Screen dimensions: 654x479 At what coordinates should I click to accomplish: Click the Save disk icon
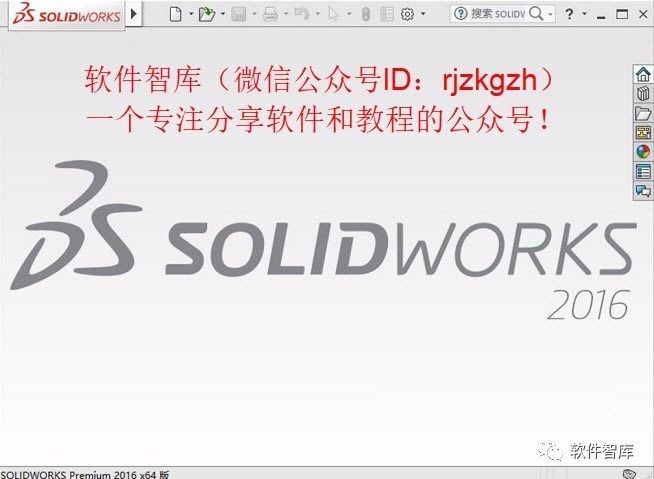tap(239, 14)
